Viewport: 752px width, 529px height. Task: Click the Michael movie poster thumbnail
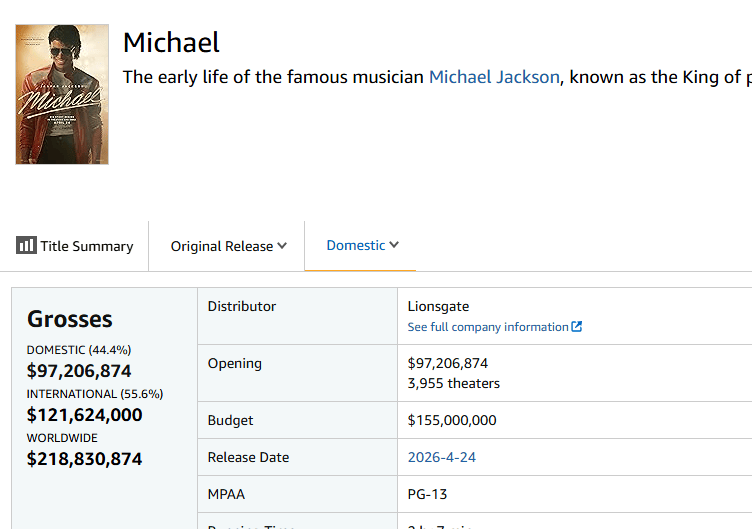(62, 94)
